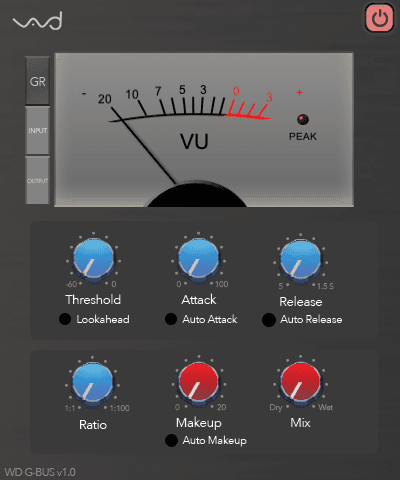Click the "-60" threshold minimum label
Viewport: 400px width, 480px height.
click(71, 284)
